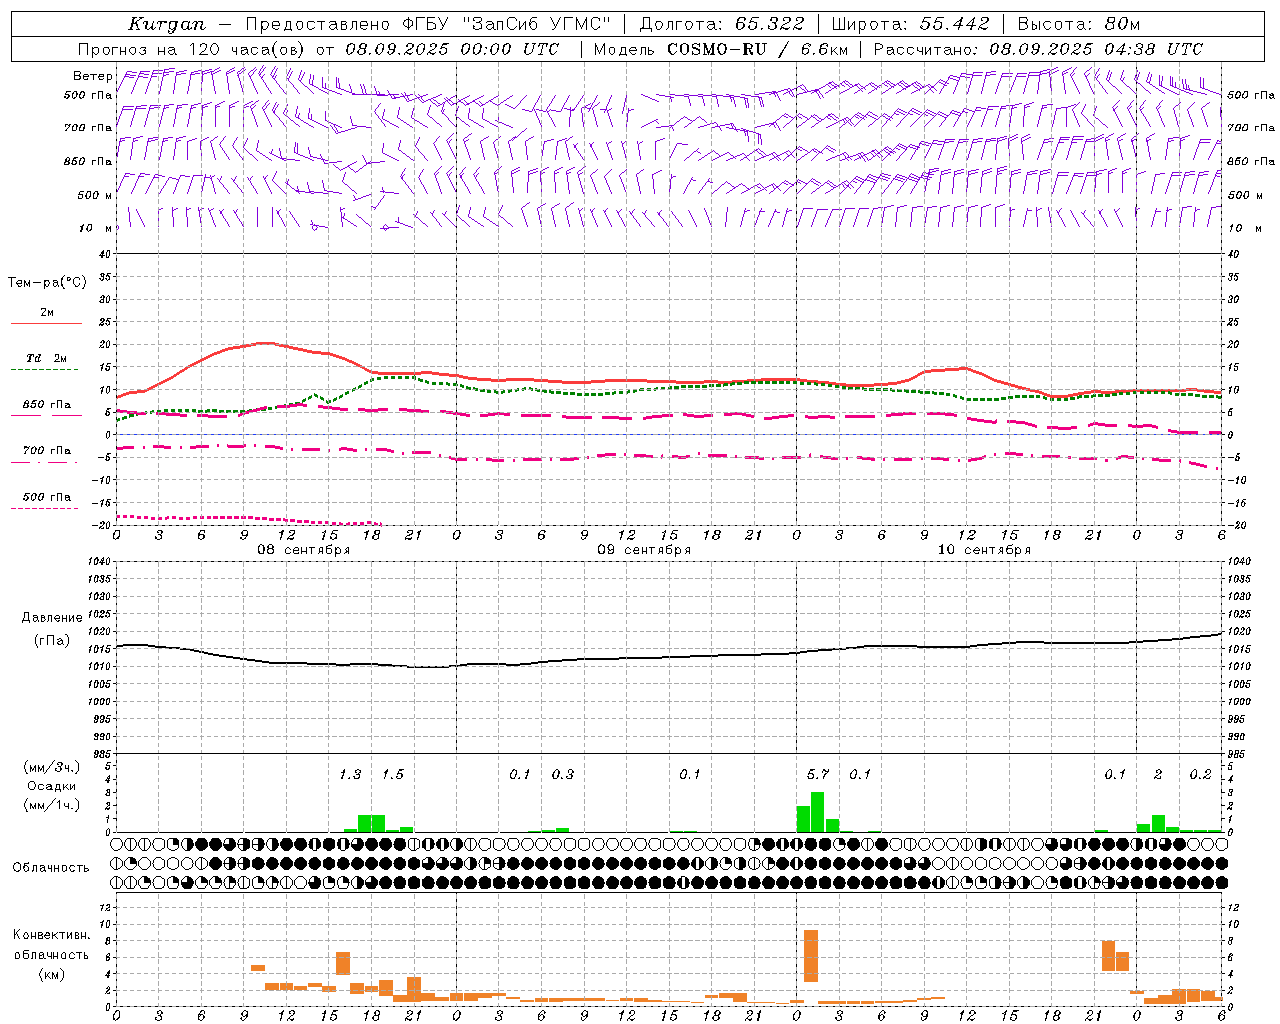This screenshot has width=1280, height=1024.
Task: Click the station name Kurgan in the header
Action: tap(167, 24)
